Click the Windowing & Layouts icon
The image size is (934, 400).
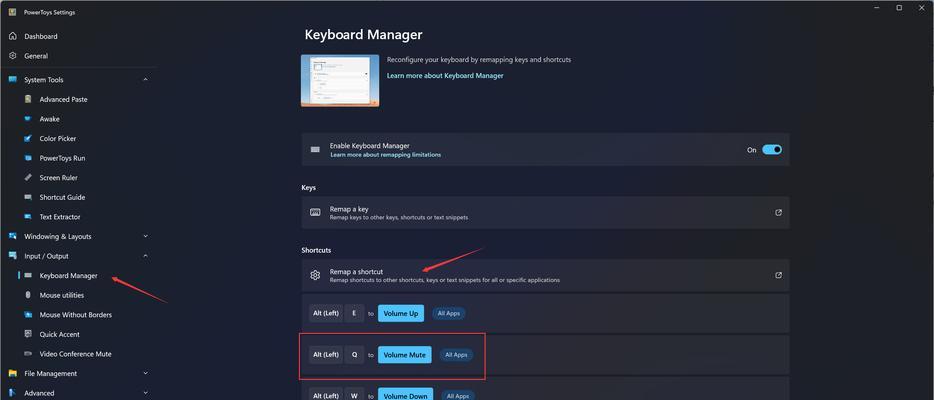coord(13,236)
